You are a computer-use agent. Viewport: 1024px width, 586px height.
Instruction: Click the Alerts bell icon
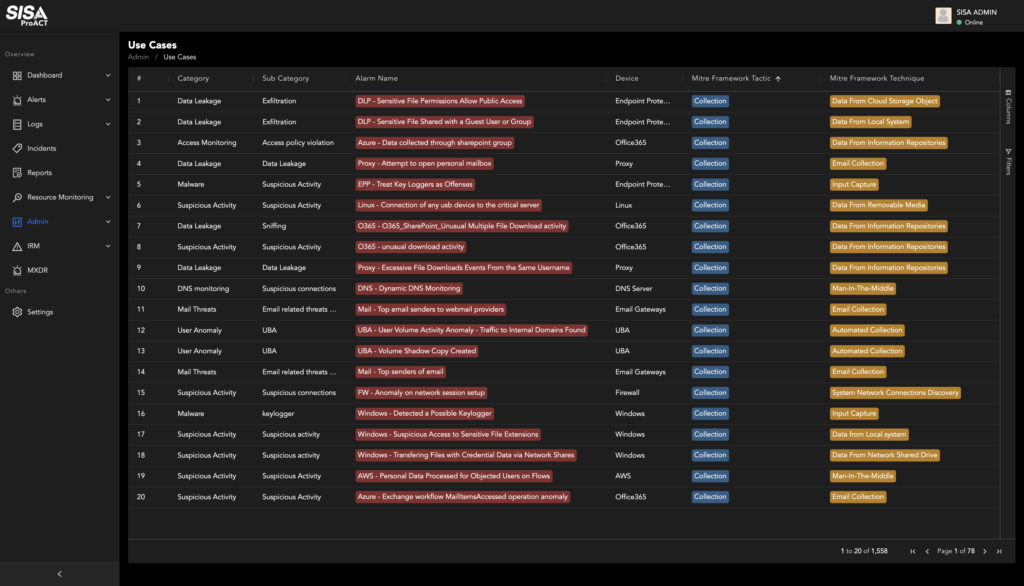[17, 100]
